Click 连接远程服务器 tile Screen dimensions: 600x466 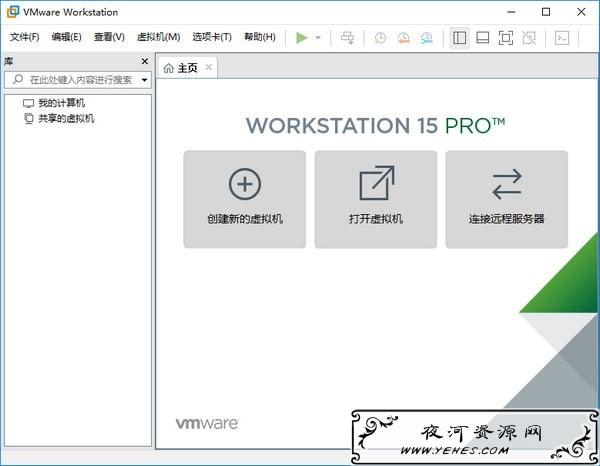507,199
